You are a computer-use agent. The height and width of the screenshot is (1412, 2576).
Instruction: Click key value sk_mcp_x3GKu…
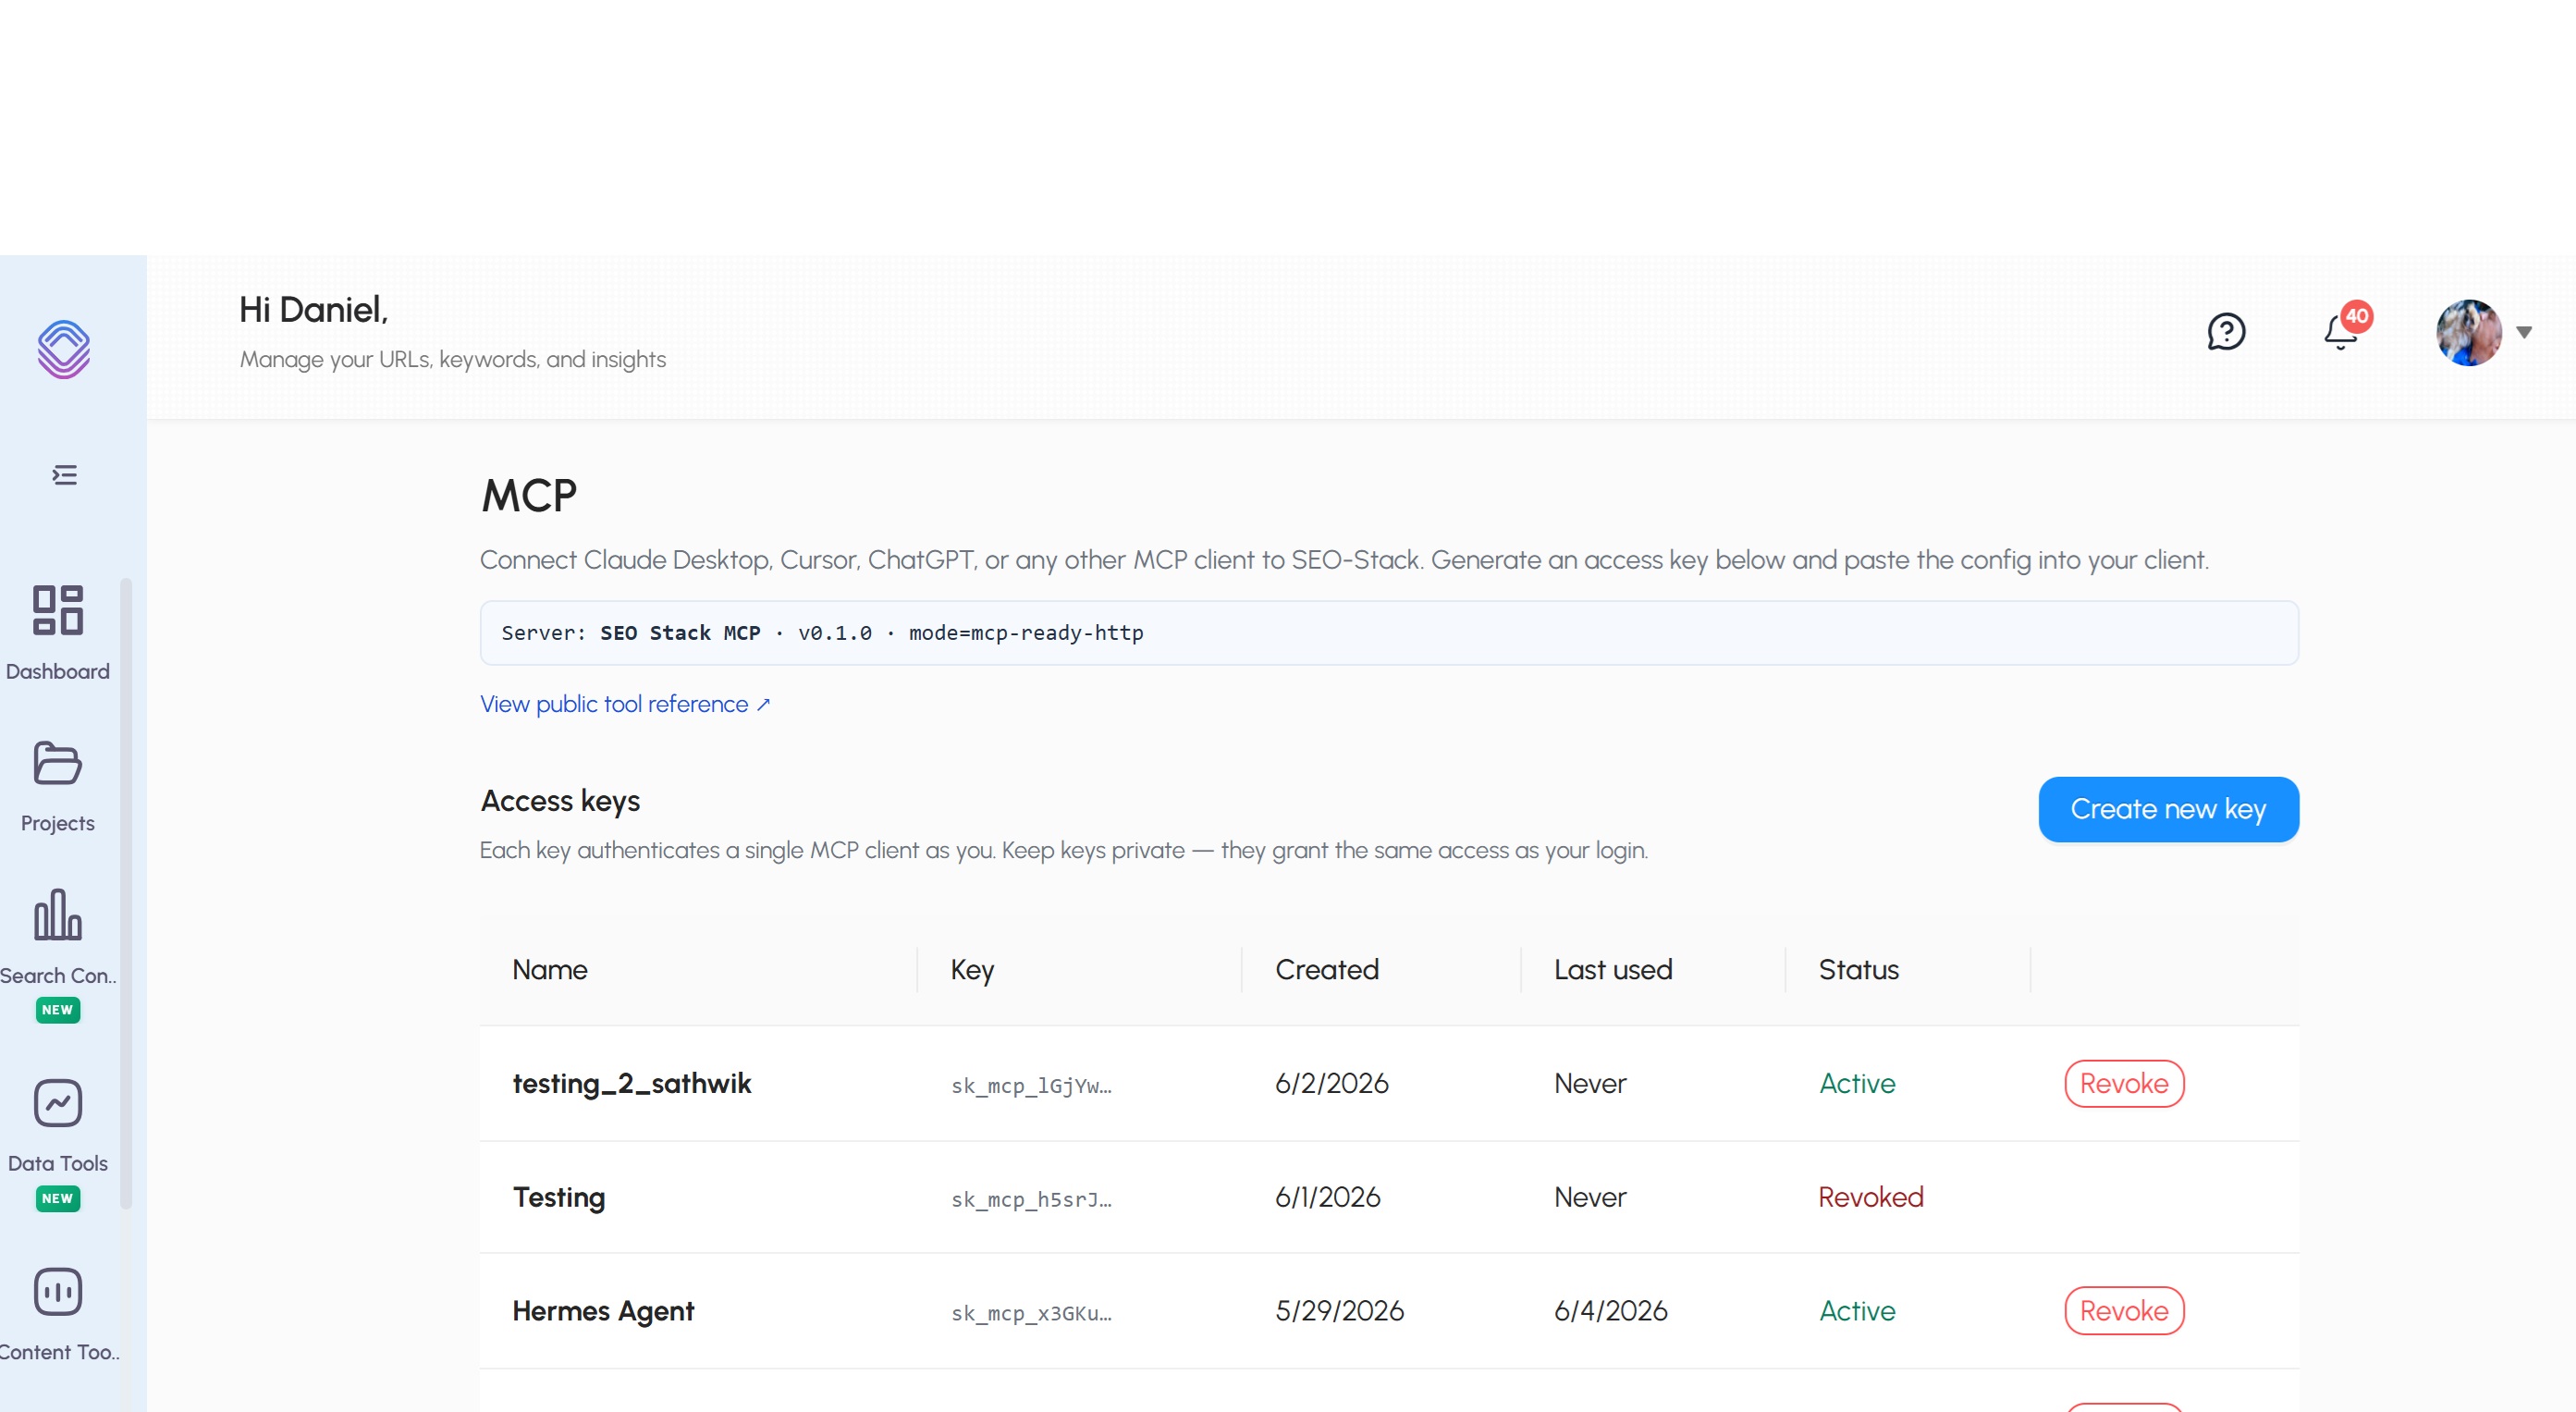point(1031,1313)
